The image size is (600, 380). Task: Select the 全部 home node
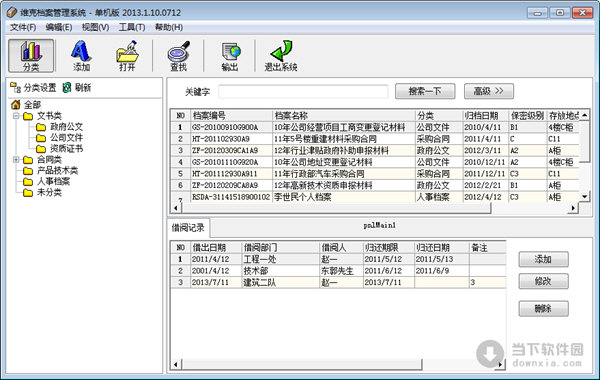click(x=26, y=104)
